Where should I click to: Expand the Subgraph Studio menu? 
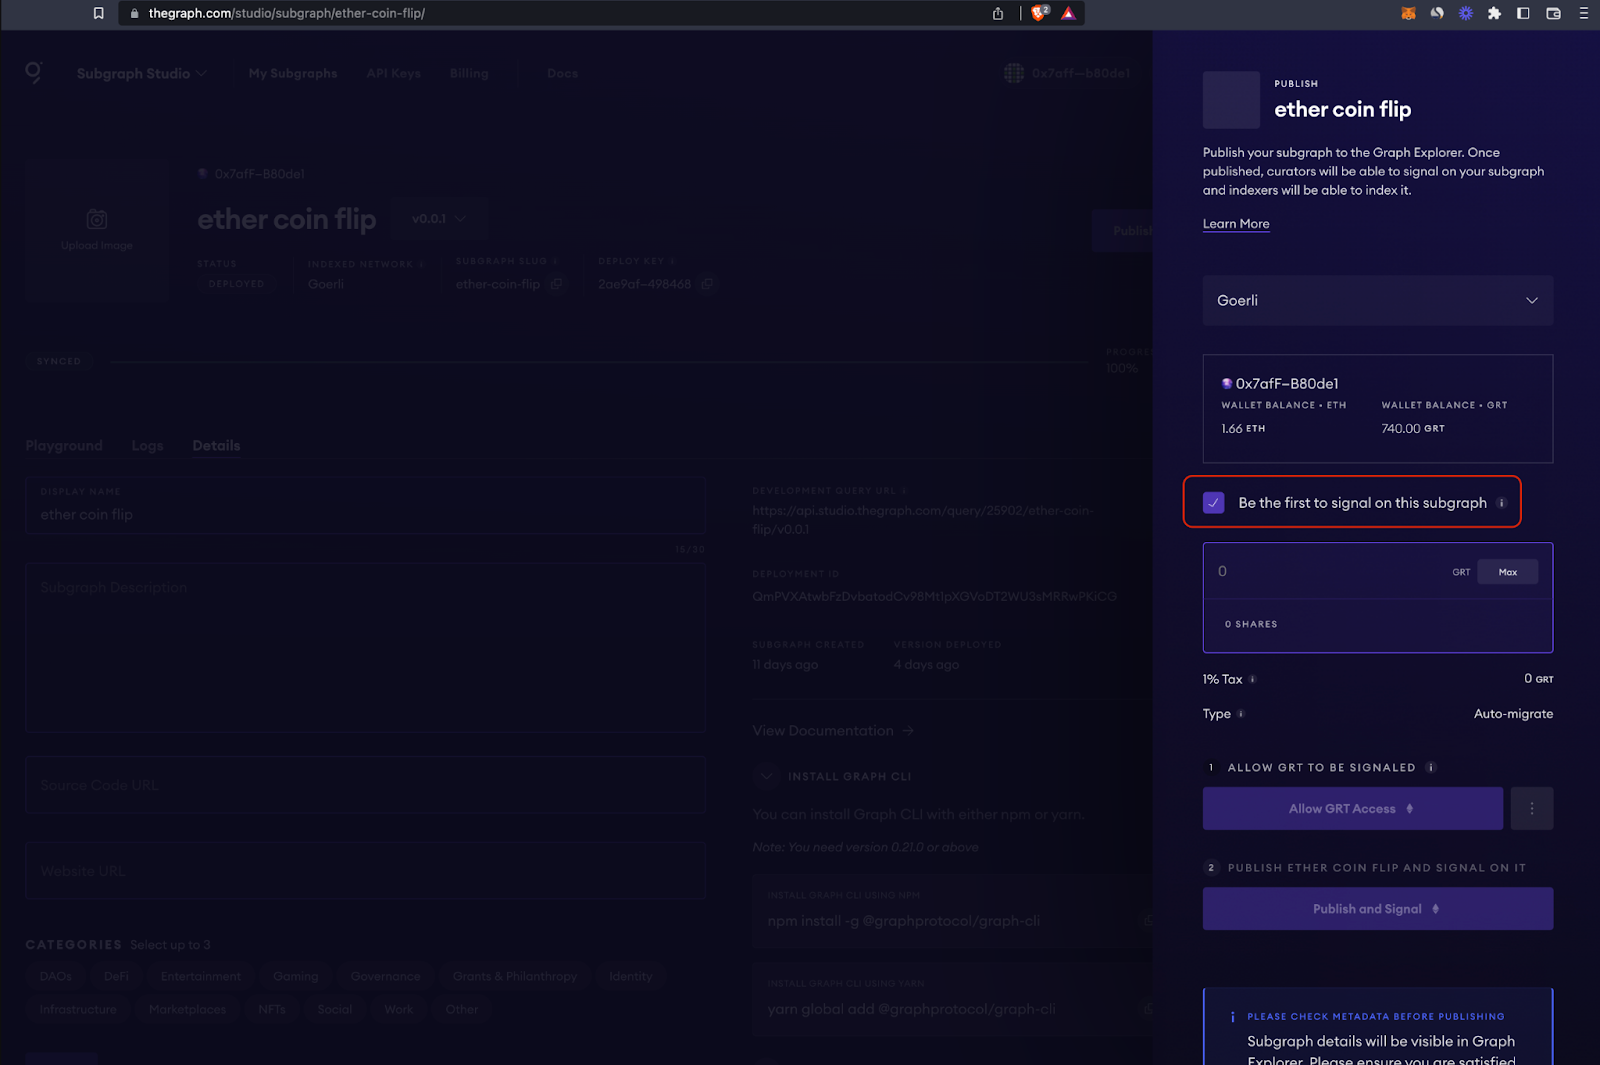coord(141,72)
